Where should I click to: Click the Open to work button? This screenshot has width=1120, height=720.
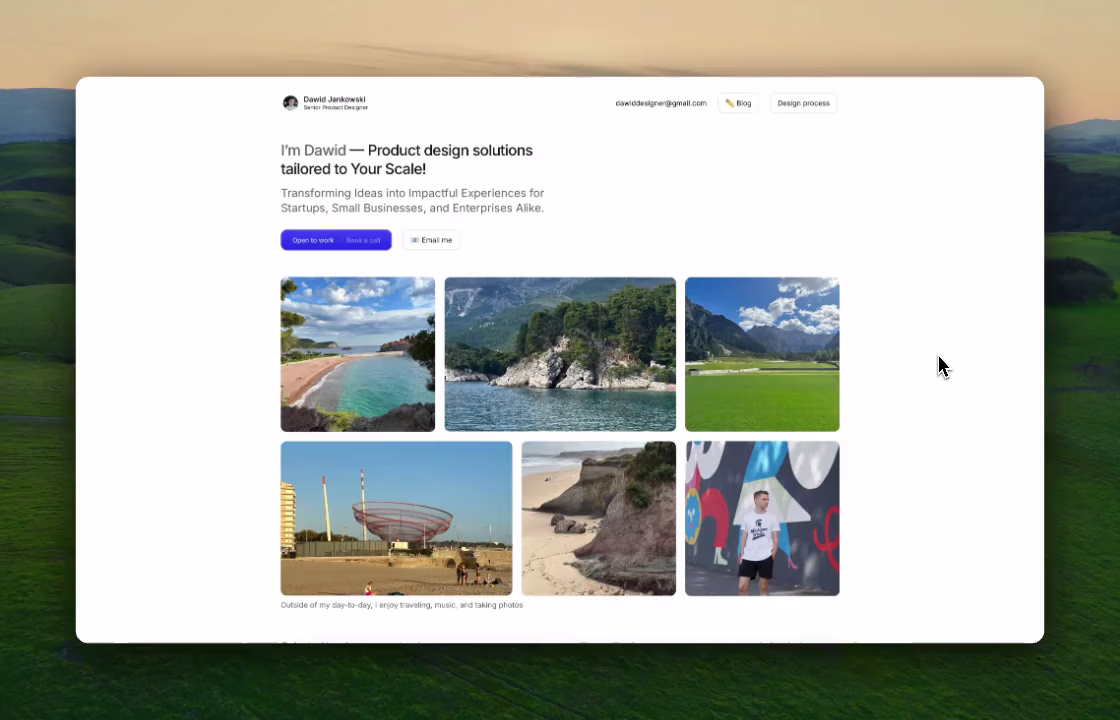tap(312, 240)
